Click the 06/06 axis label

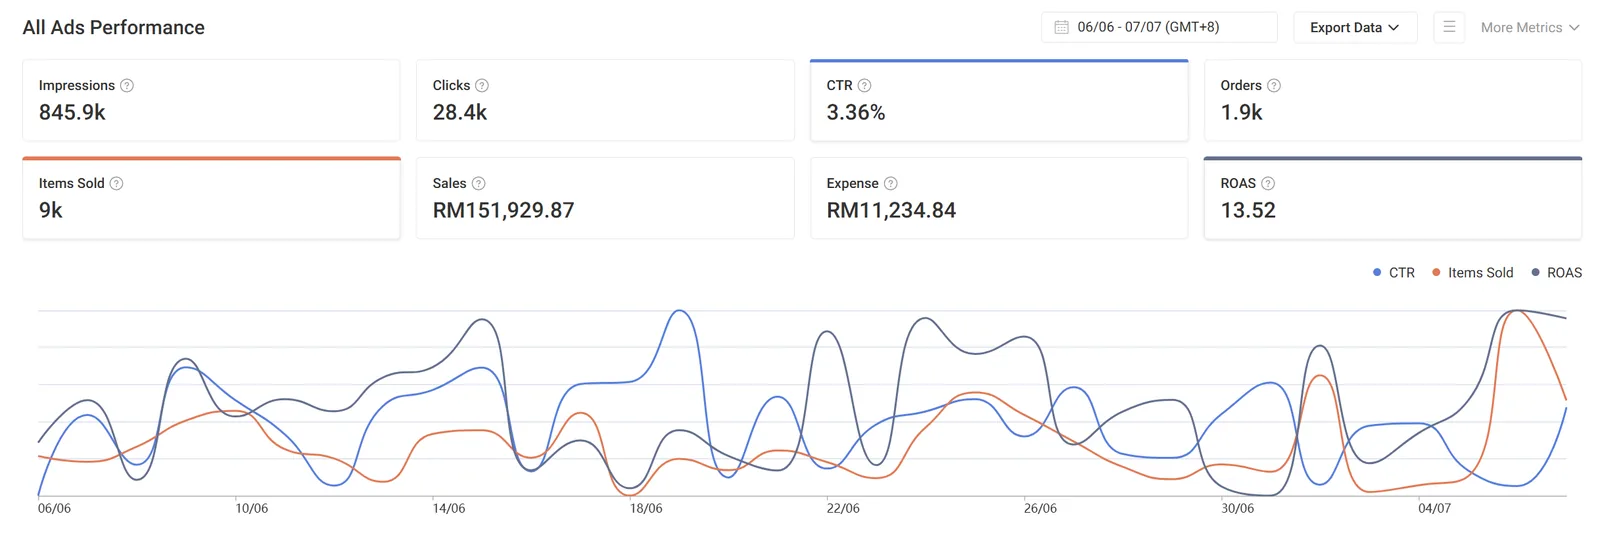(x=54, y=509)
